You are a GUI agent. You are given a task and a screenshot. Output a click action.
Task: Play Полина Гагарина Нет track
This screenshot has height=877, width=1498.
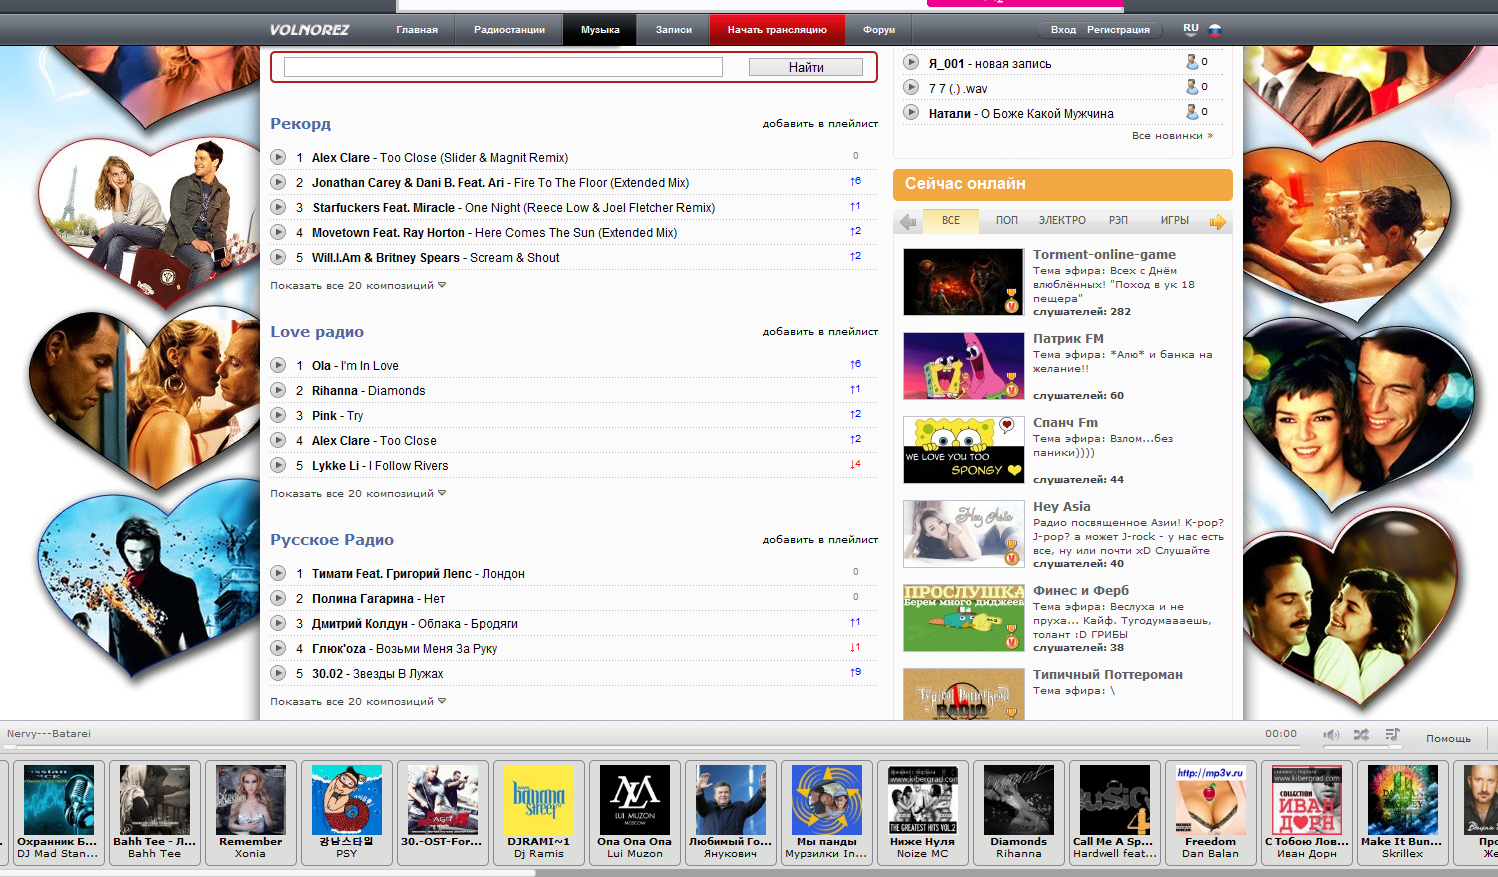point(278,598)
